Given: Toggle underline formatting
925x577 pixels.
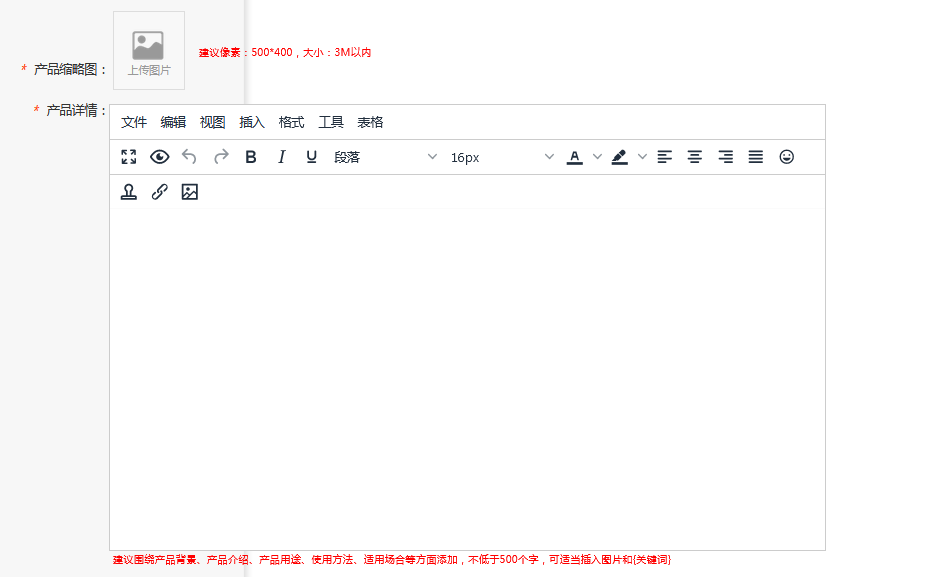Looking at the screenshot, I should (311, 157).
